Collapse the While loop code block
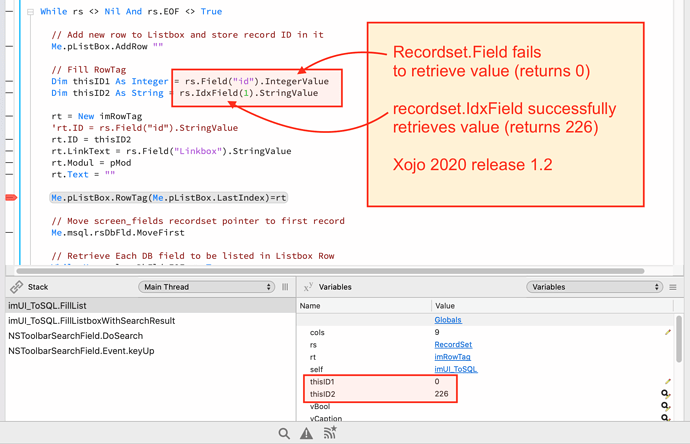 point(30,12)
